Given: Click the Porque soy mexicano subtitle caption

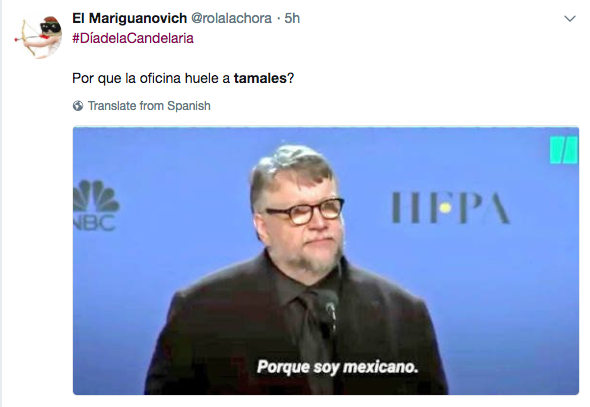Looking at the screenshot, I should [x=338, y=367].
